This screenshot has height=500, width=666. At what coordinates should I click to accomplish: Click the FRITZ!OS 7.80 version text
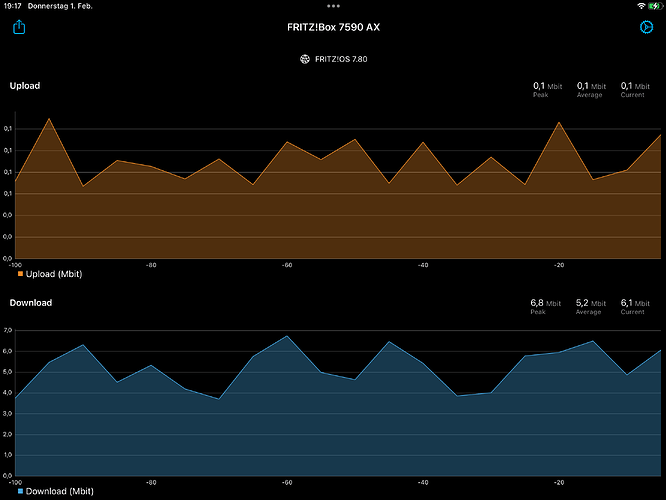point(341,59)
